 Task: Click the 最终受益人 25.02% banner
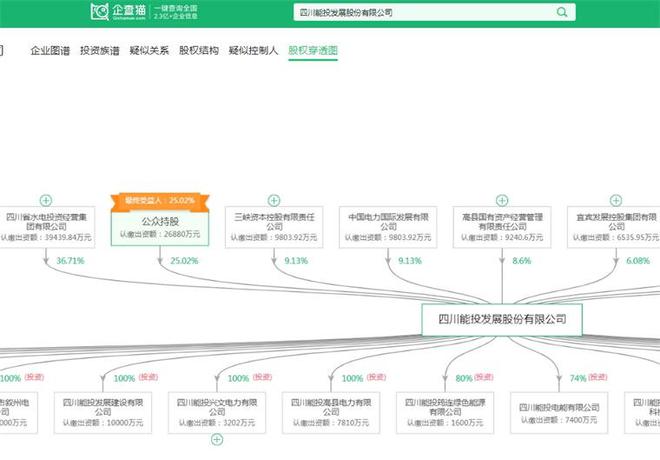160,201
